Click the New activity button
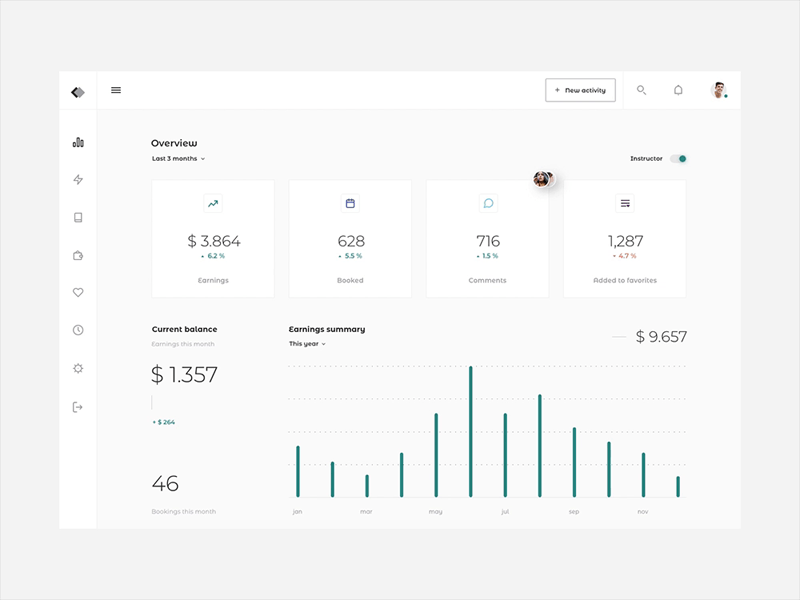This screenshot has height=600, width=800. [x=580, y=89]
